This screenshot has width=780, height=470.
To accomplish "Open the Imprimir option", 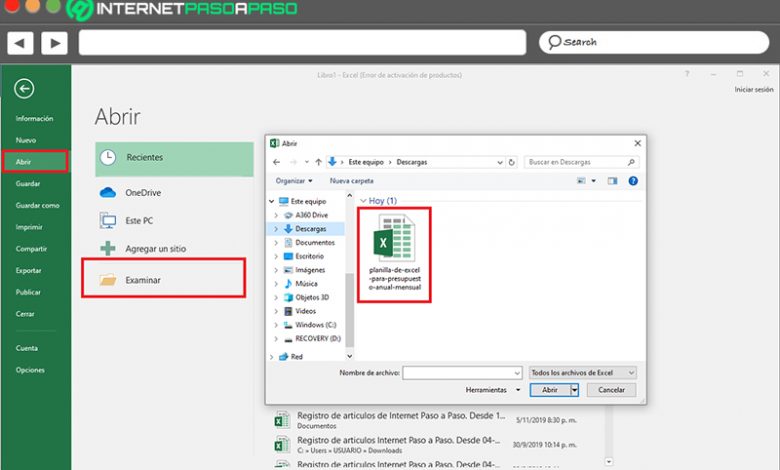I will pos(29,227).
